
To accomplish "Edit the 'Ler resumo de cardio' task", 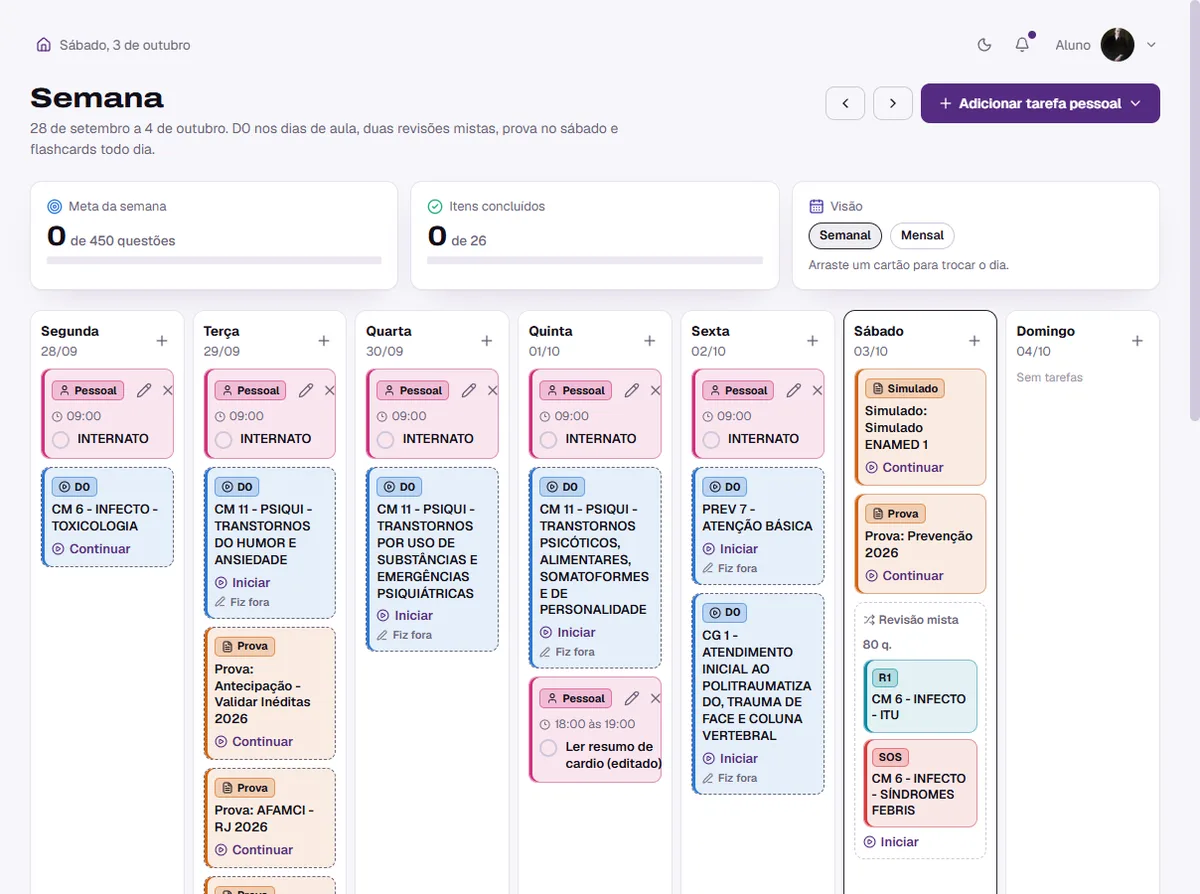I will pos(632,698).
